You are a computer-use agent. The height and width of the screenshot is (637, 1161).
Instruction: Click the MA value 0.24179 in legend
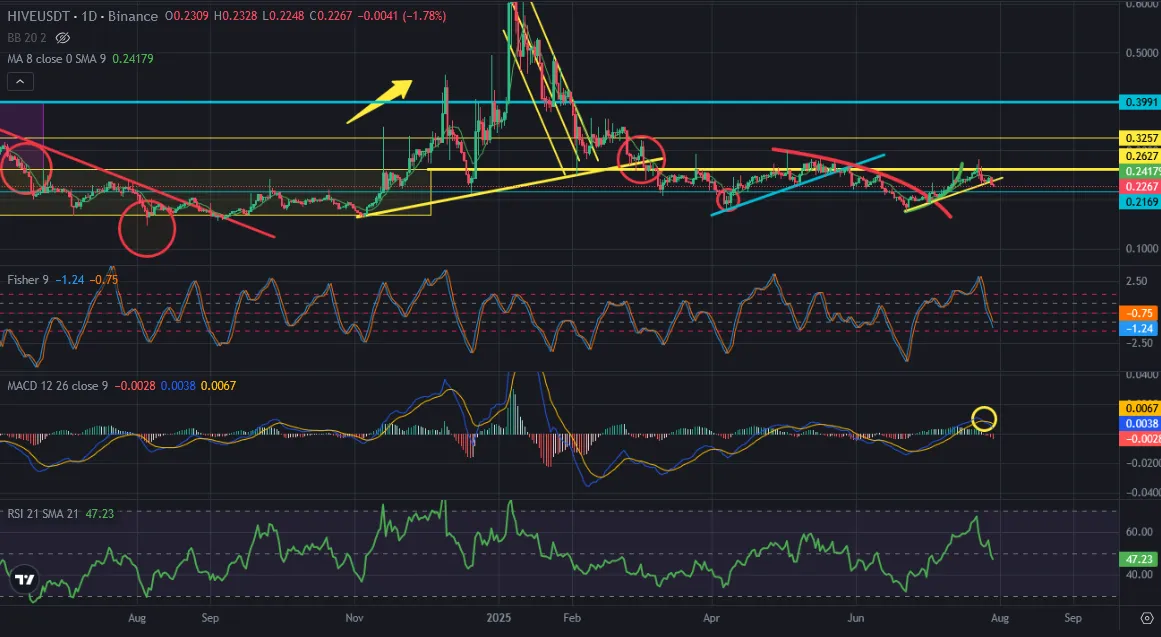pos(133,59)
